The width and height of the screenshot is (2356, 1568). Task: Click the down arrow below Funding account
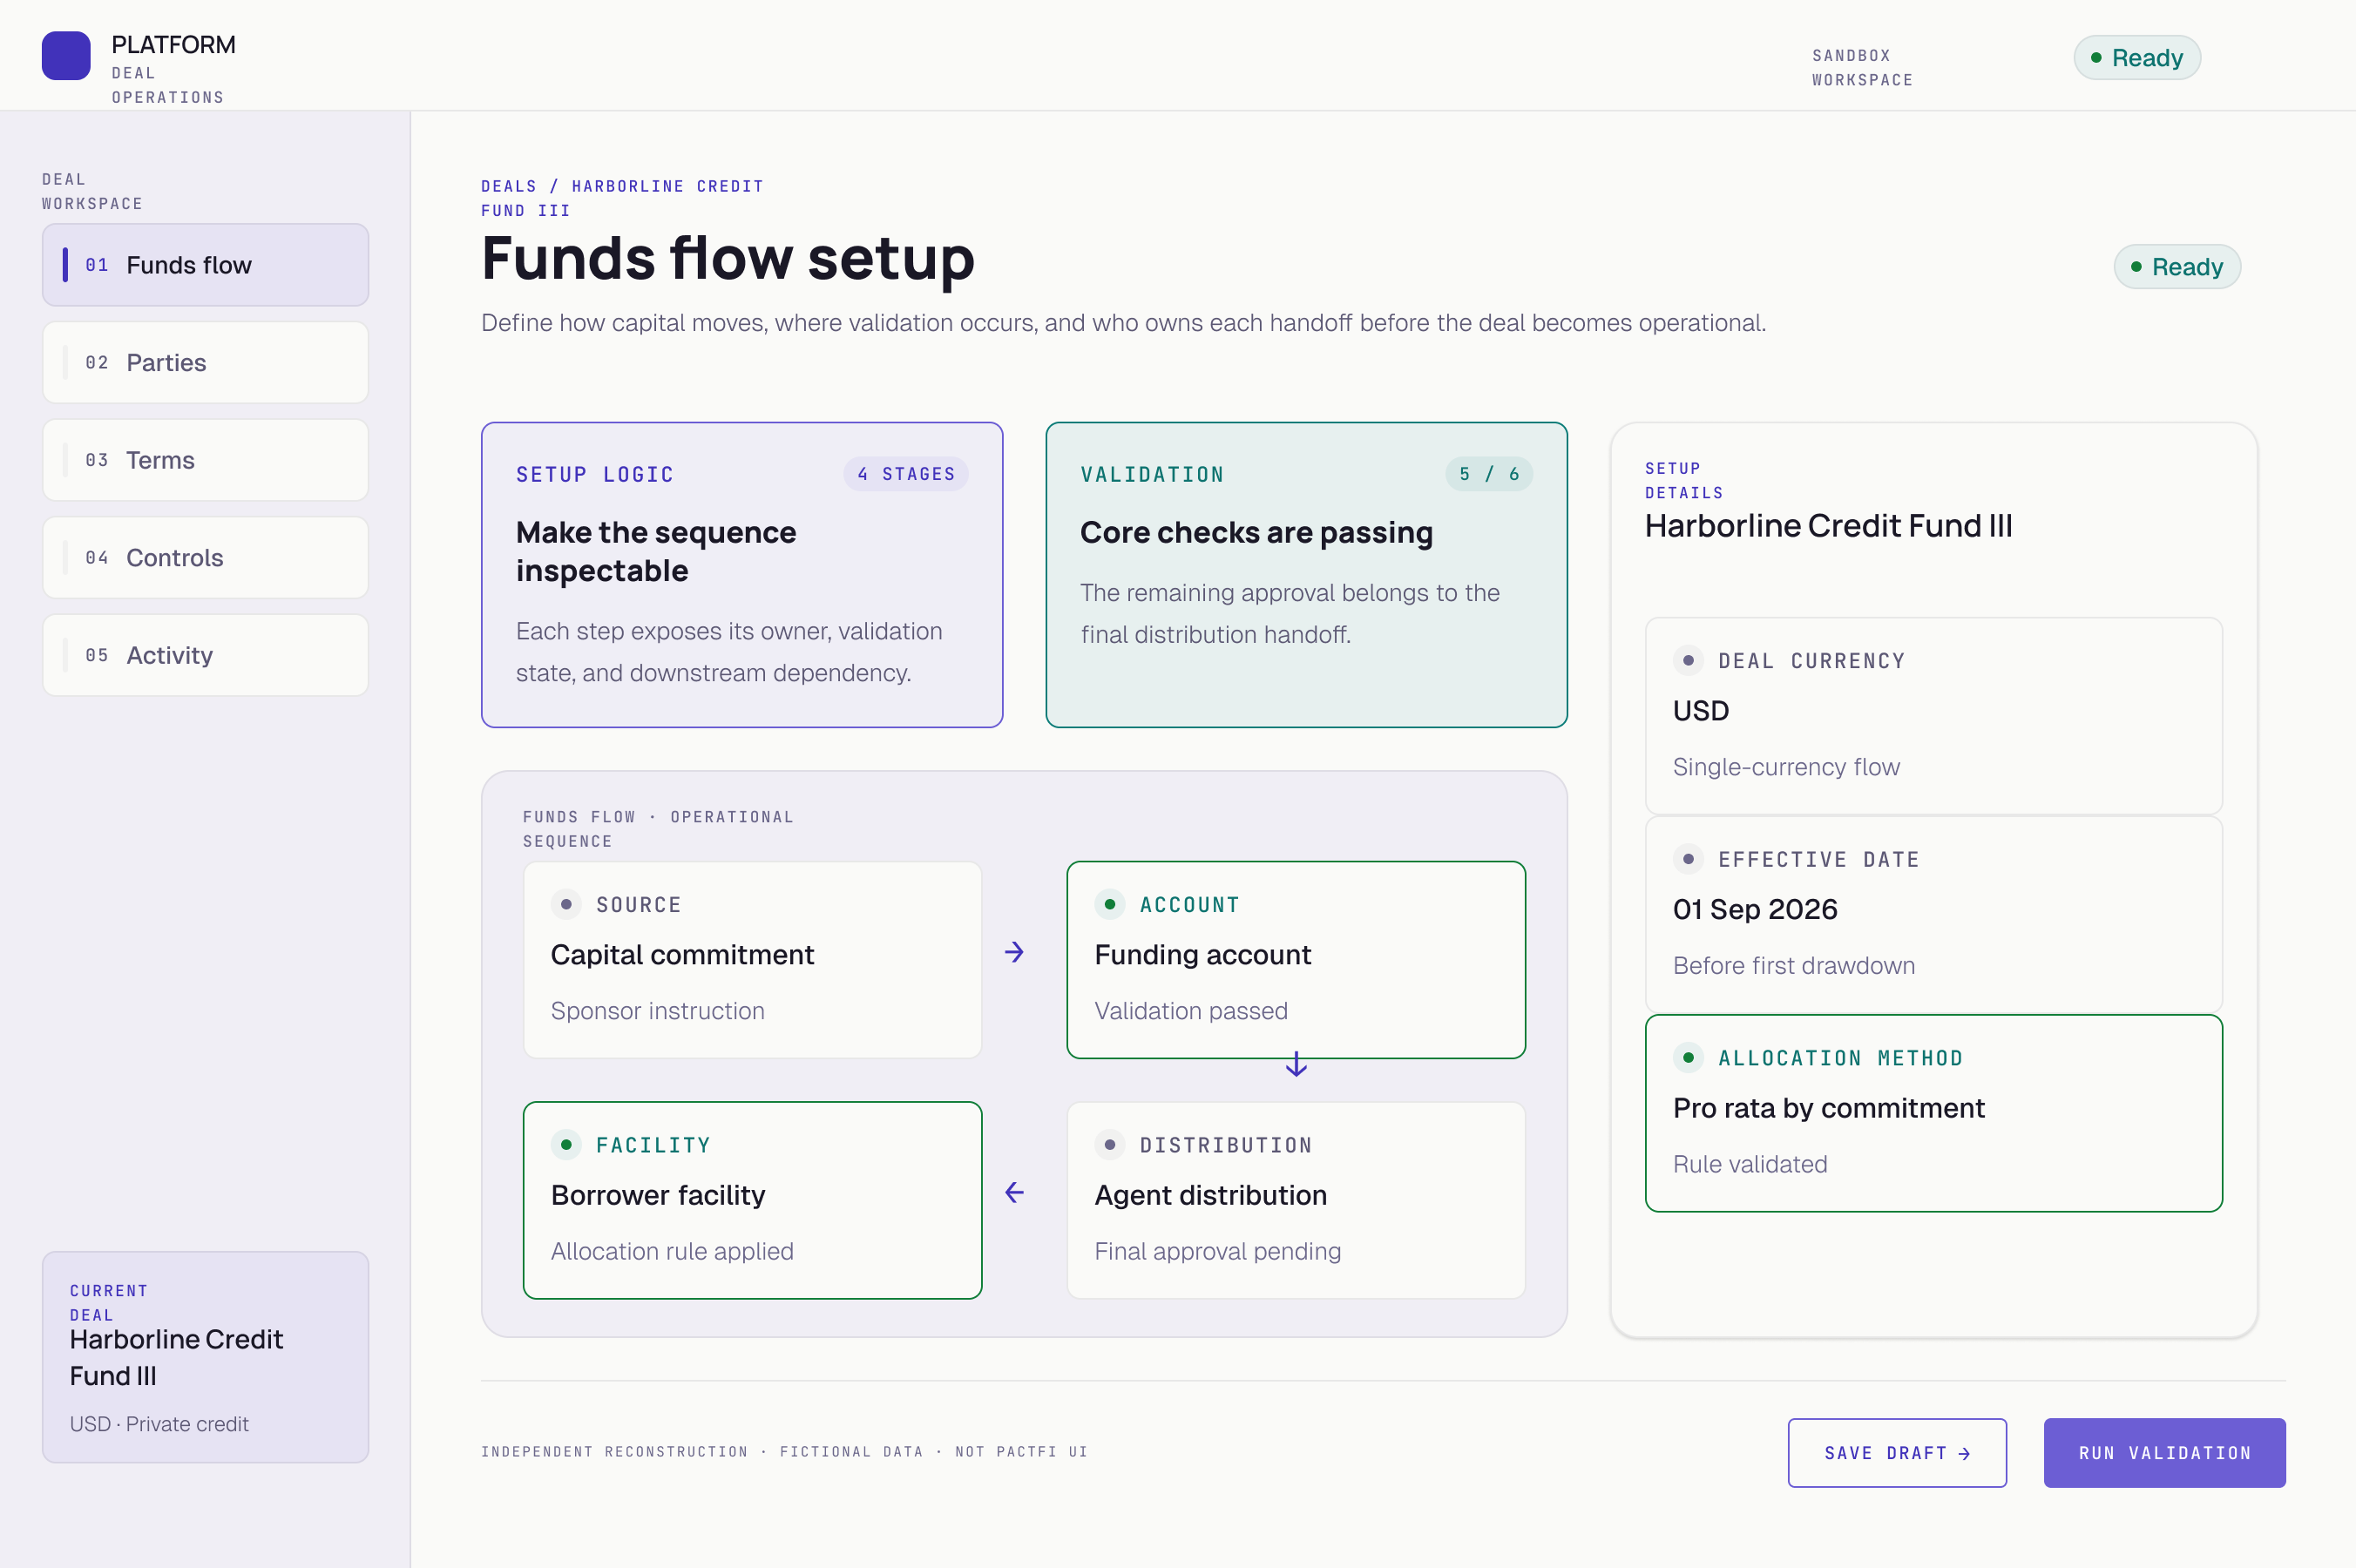point(1296,1064)
